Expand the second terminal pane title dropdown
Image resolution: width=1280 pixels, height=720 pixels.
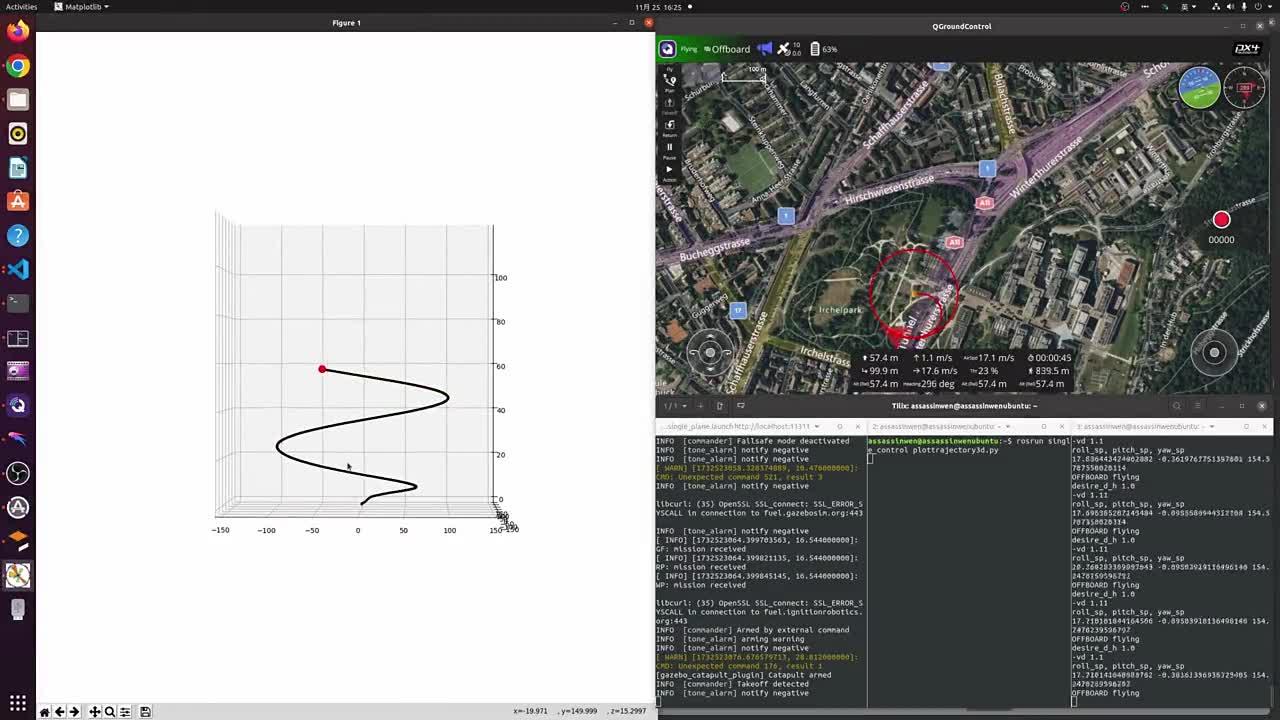[1007, 426]
